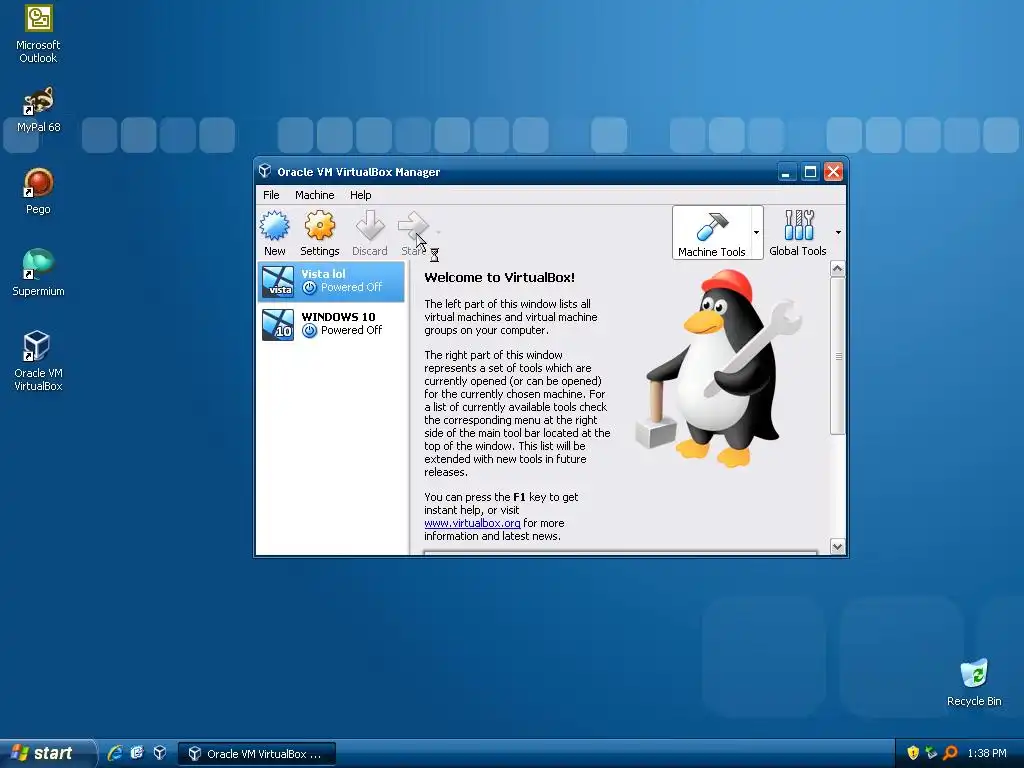This screenshot has width=1024, height=768.
Task: Follow the www.virtualbox.org link
Action: pos(472,523)
